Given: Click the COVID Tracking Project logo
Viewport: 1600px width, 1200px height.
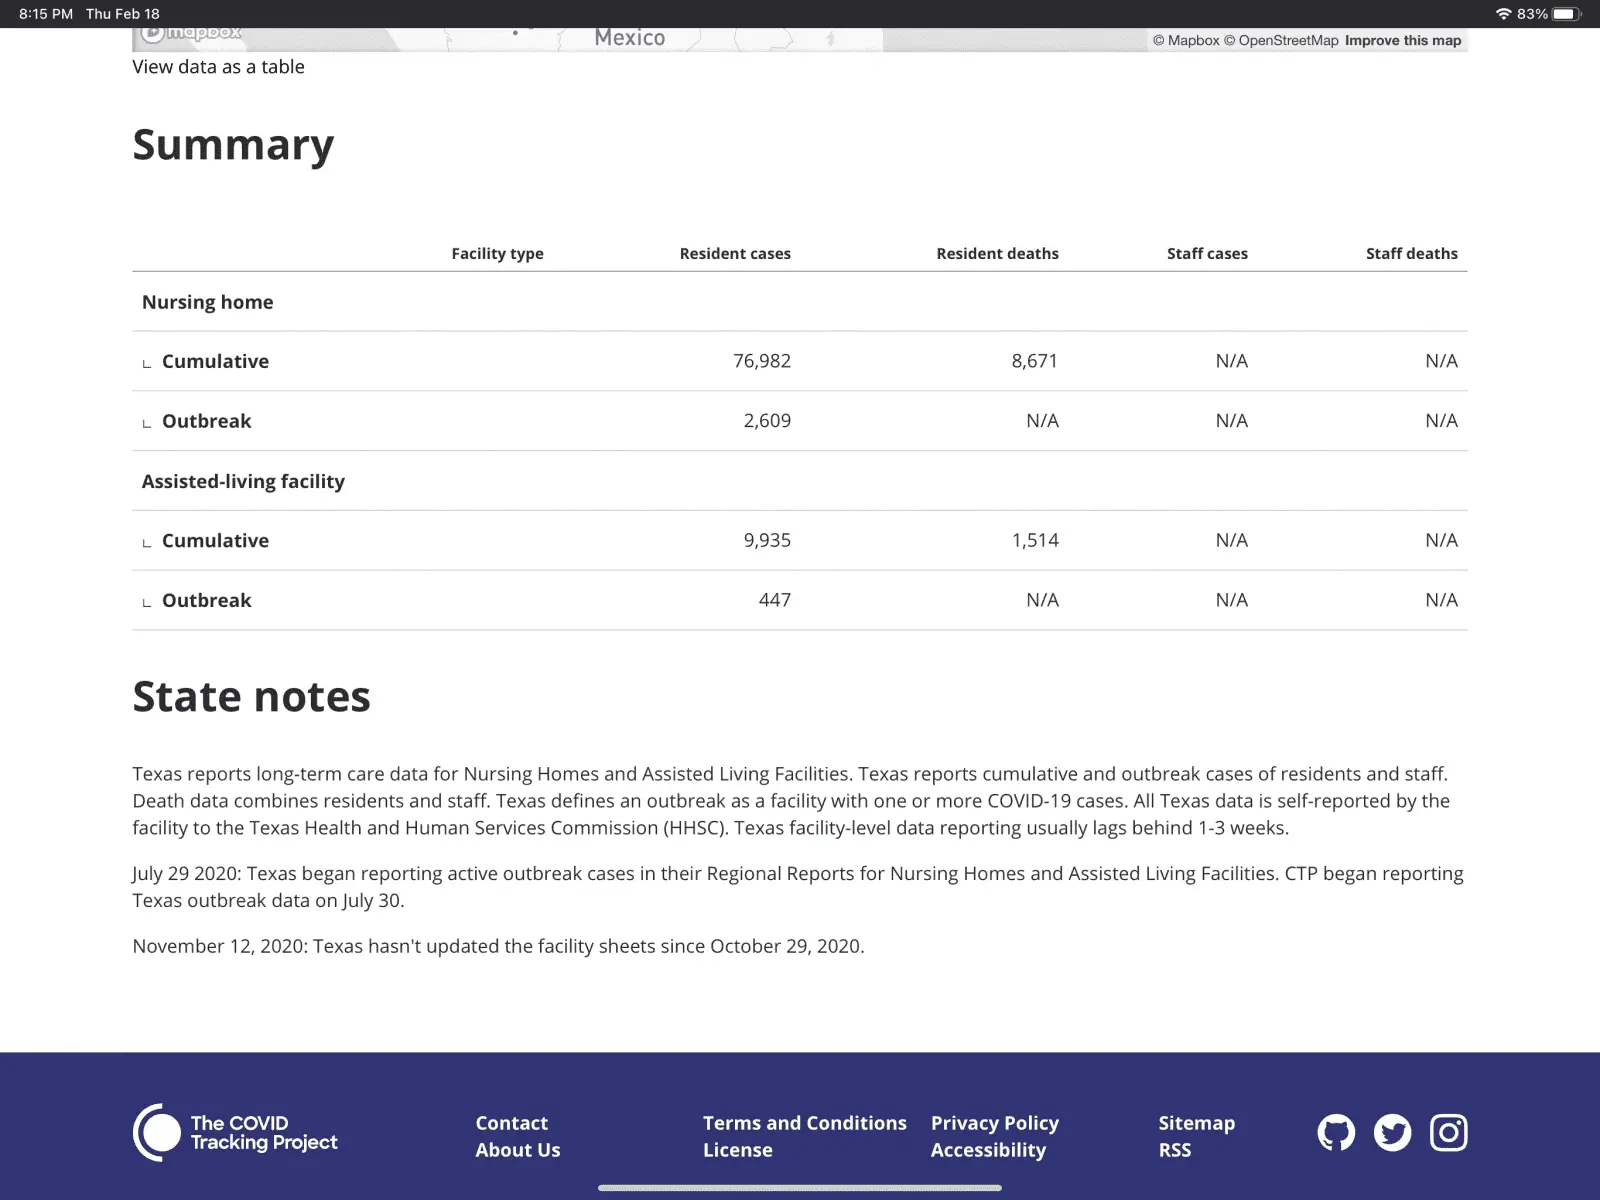Looking at the screenshot, I should (236, 1133).
